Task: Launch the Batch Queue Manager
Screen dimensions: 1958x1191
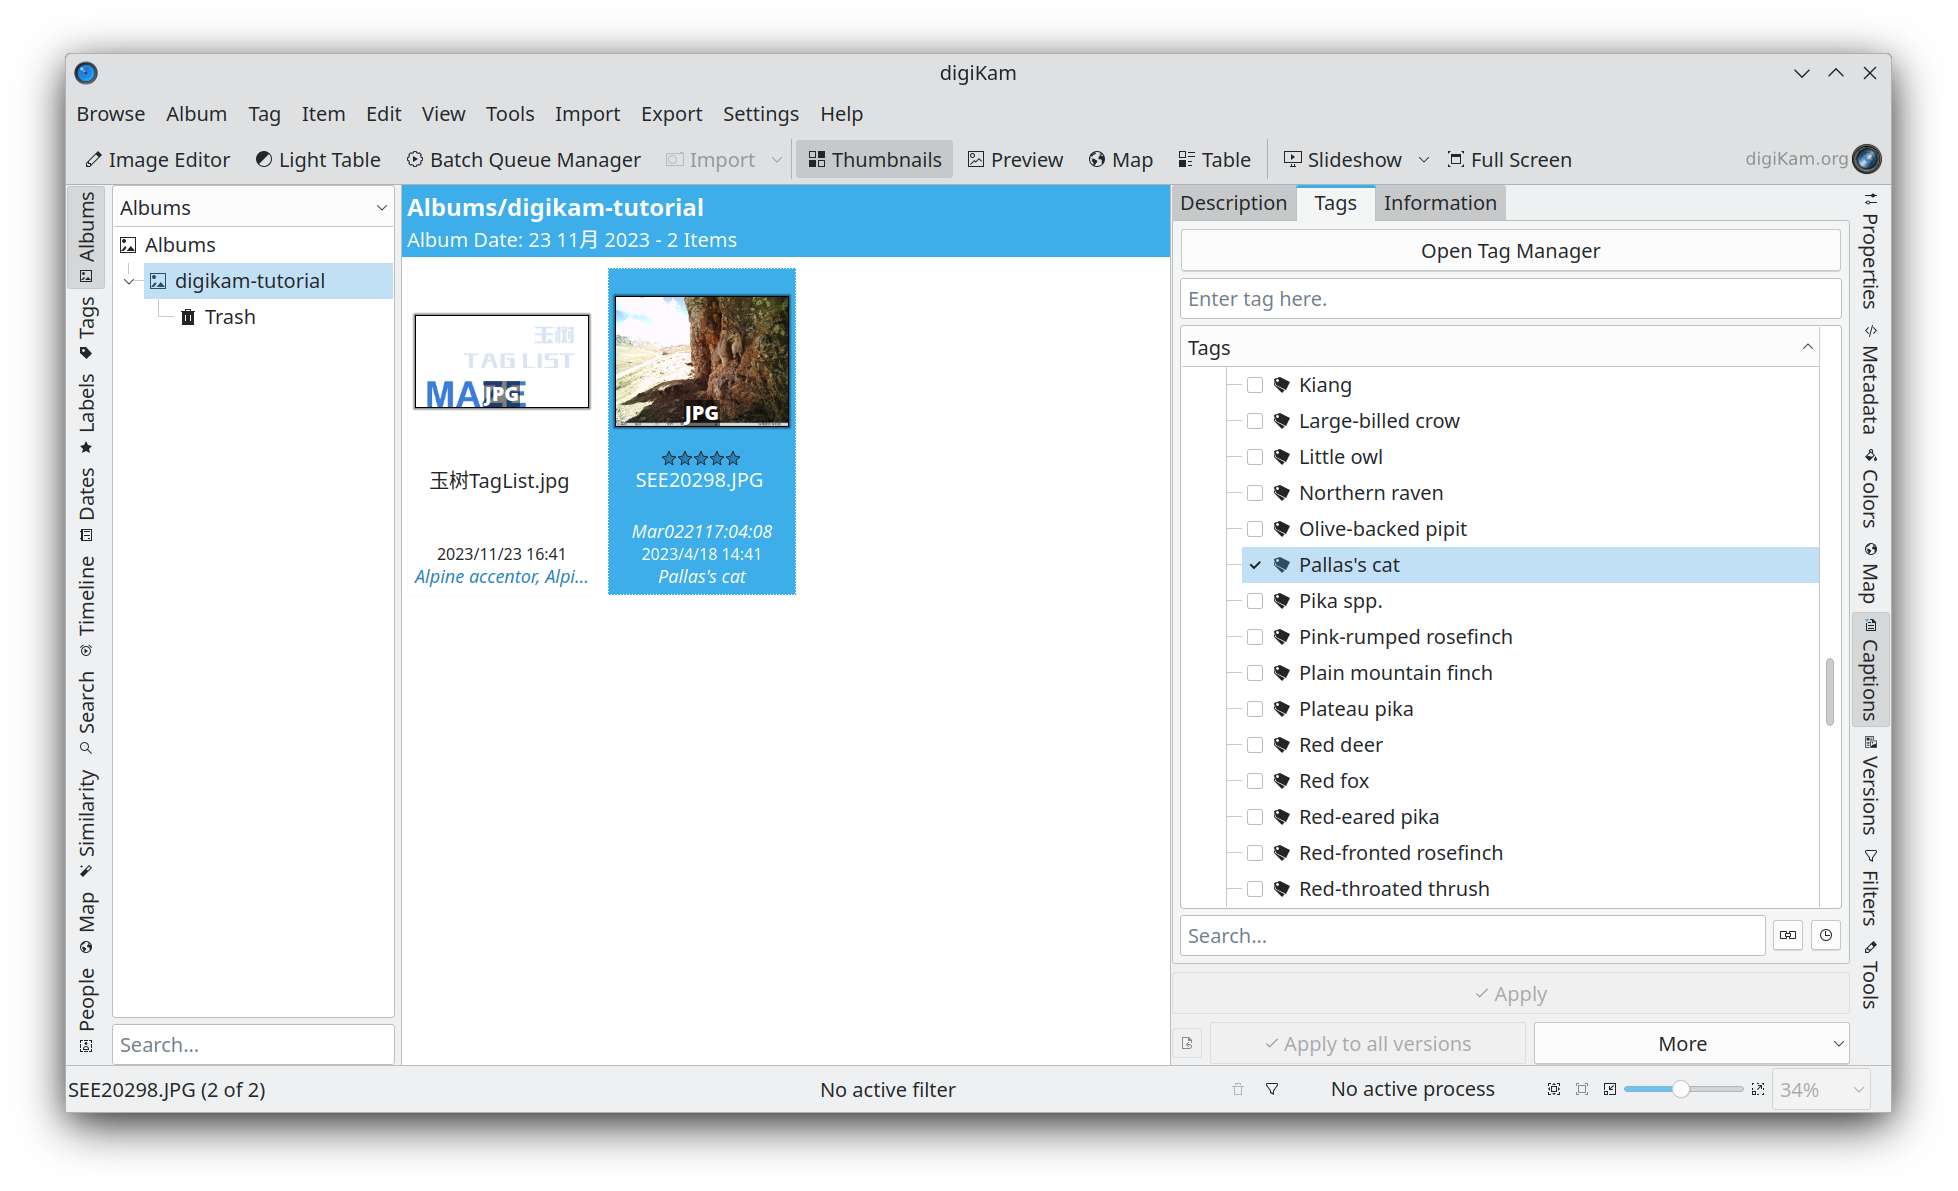Action: [x=523, y=160]
